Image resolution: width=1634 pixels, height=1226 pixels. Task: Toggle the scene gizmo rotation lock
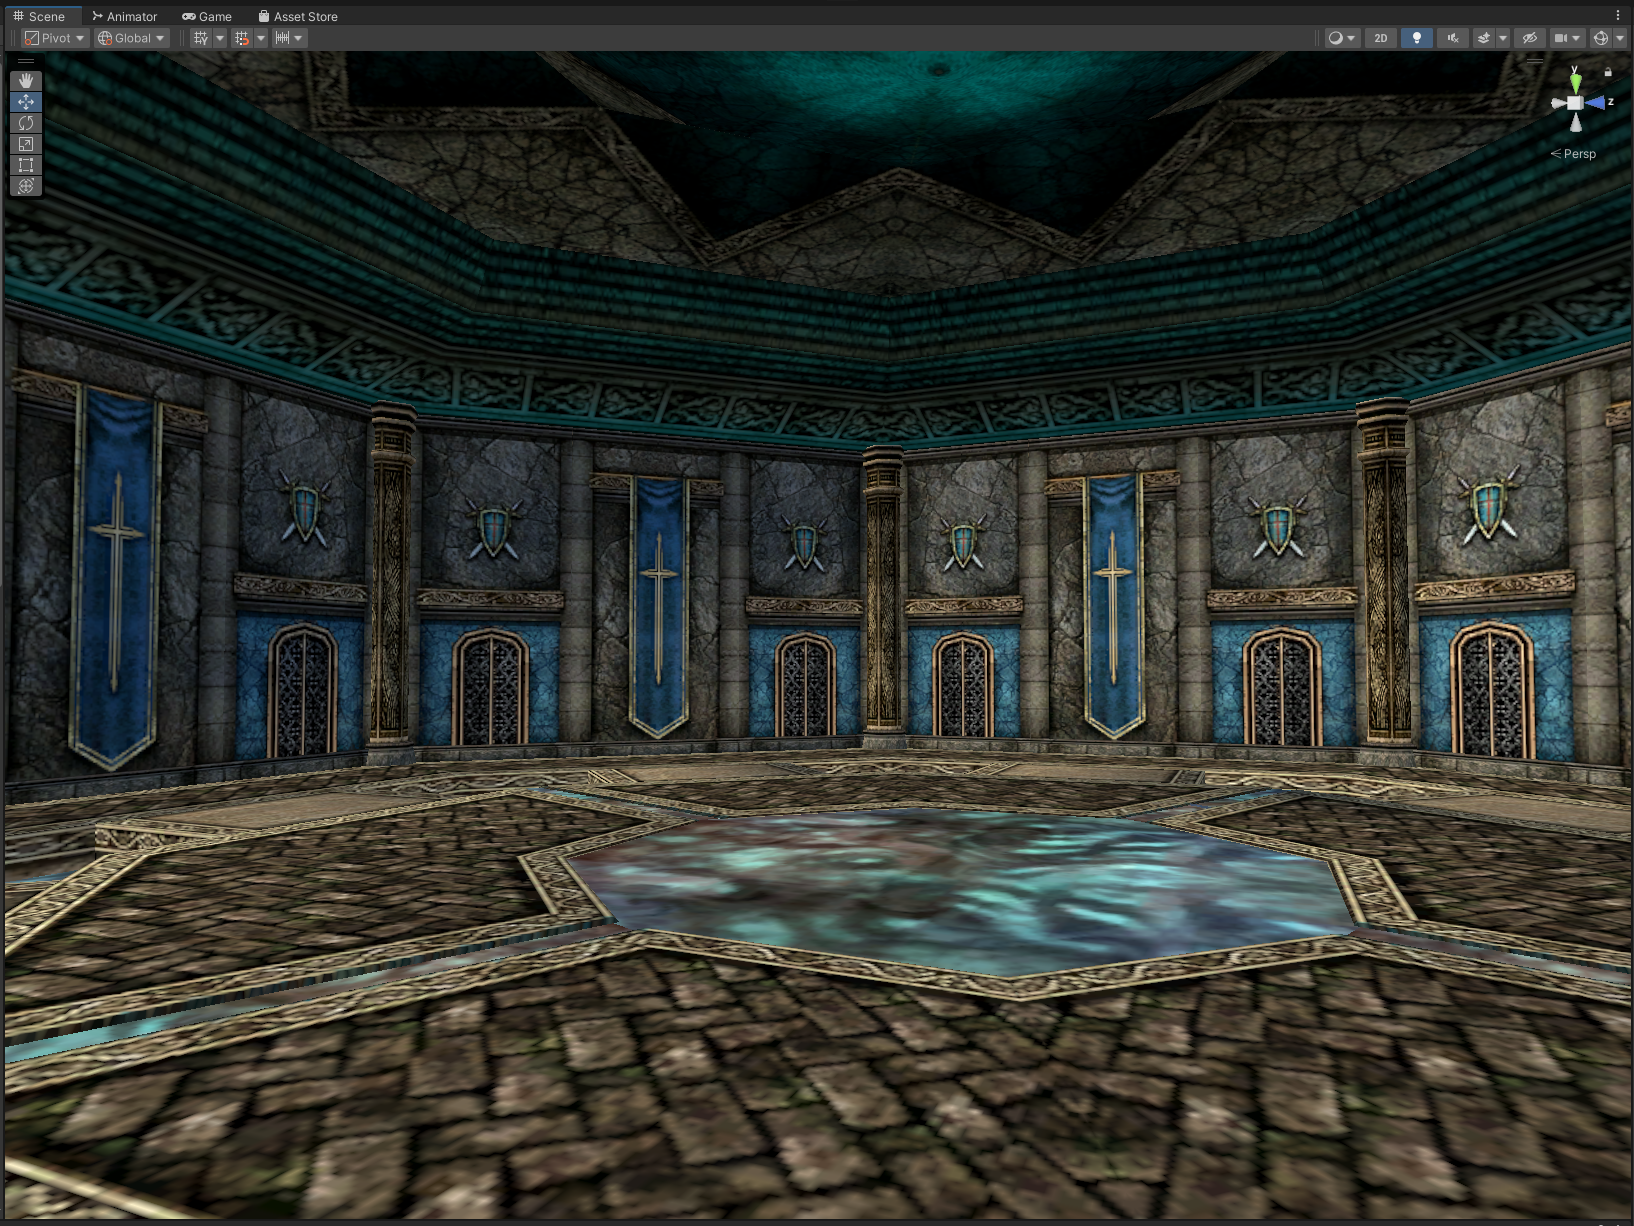point(1608,72)
